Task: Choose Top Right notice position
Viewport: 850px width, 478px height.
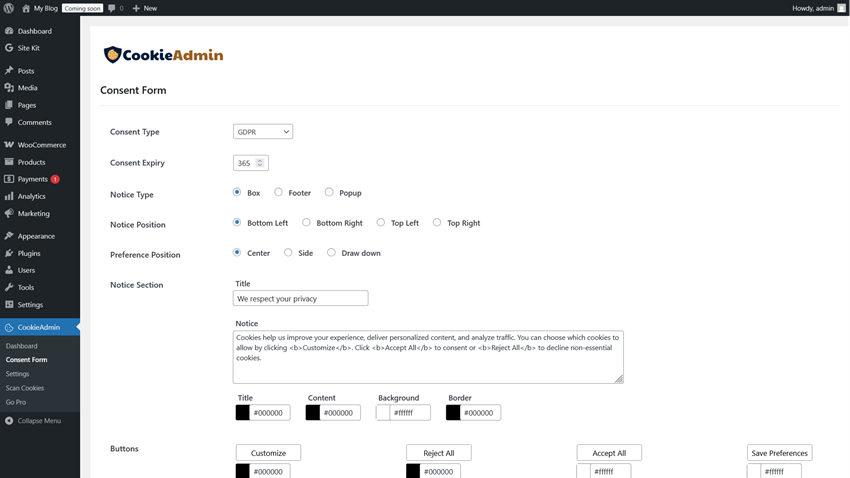Action: [437, 223]
